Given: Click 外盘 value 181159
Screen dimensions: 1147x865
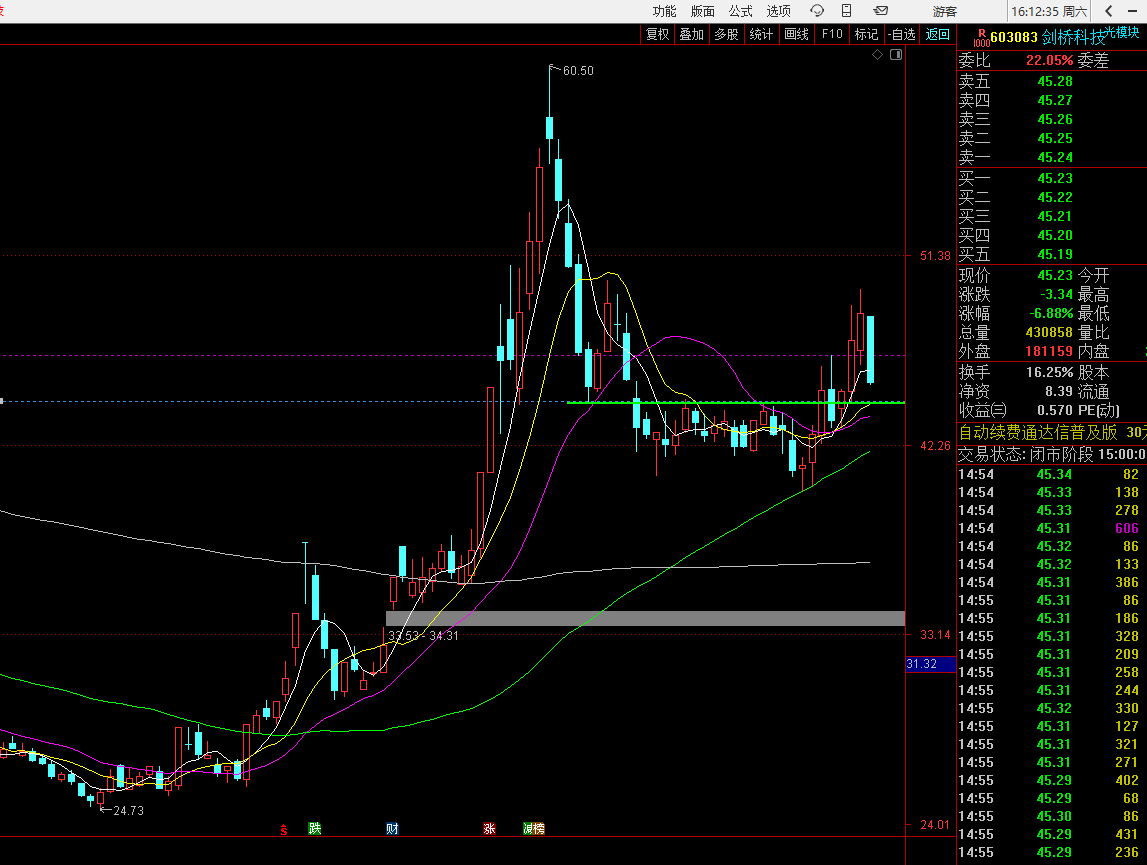Looking at the screenshot, I should 1049,351.
